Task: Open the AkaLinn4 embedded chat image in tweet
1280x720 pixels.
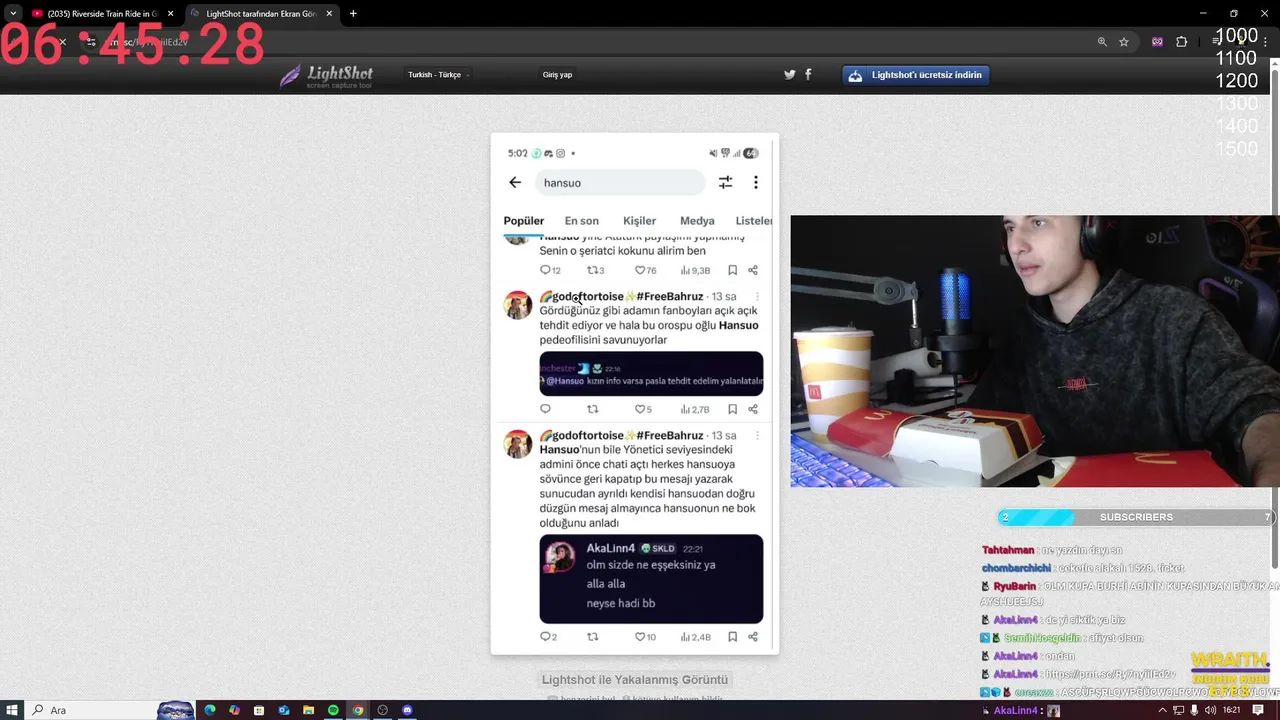Action: pyautogui.click(x=651, y=579)
